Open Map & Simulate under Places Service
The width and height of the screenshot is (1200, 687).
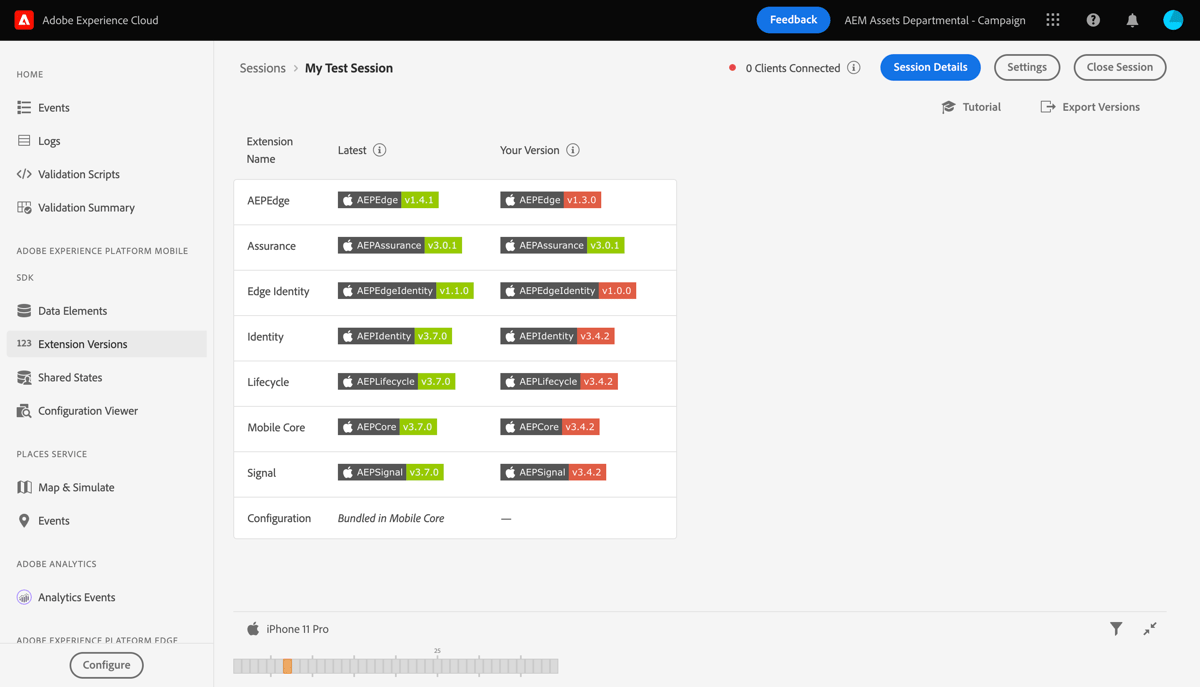point(75,487)
